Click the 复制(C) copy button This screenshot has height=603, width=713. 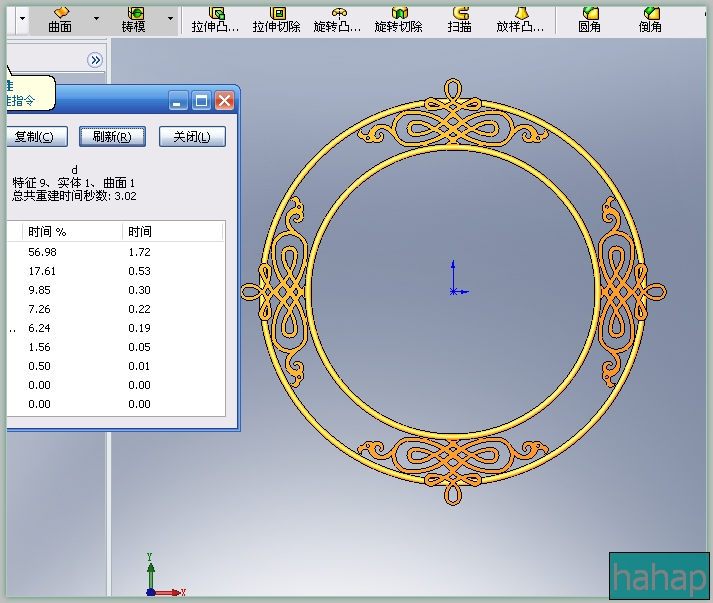pos(36,136)
